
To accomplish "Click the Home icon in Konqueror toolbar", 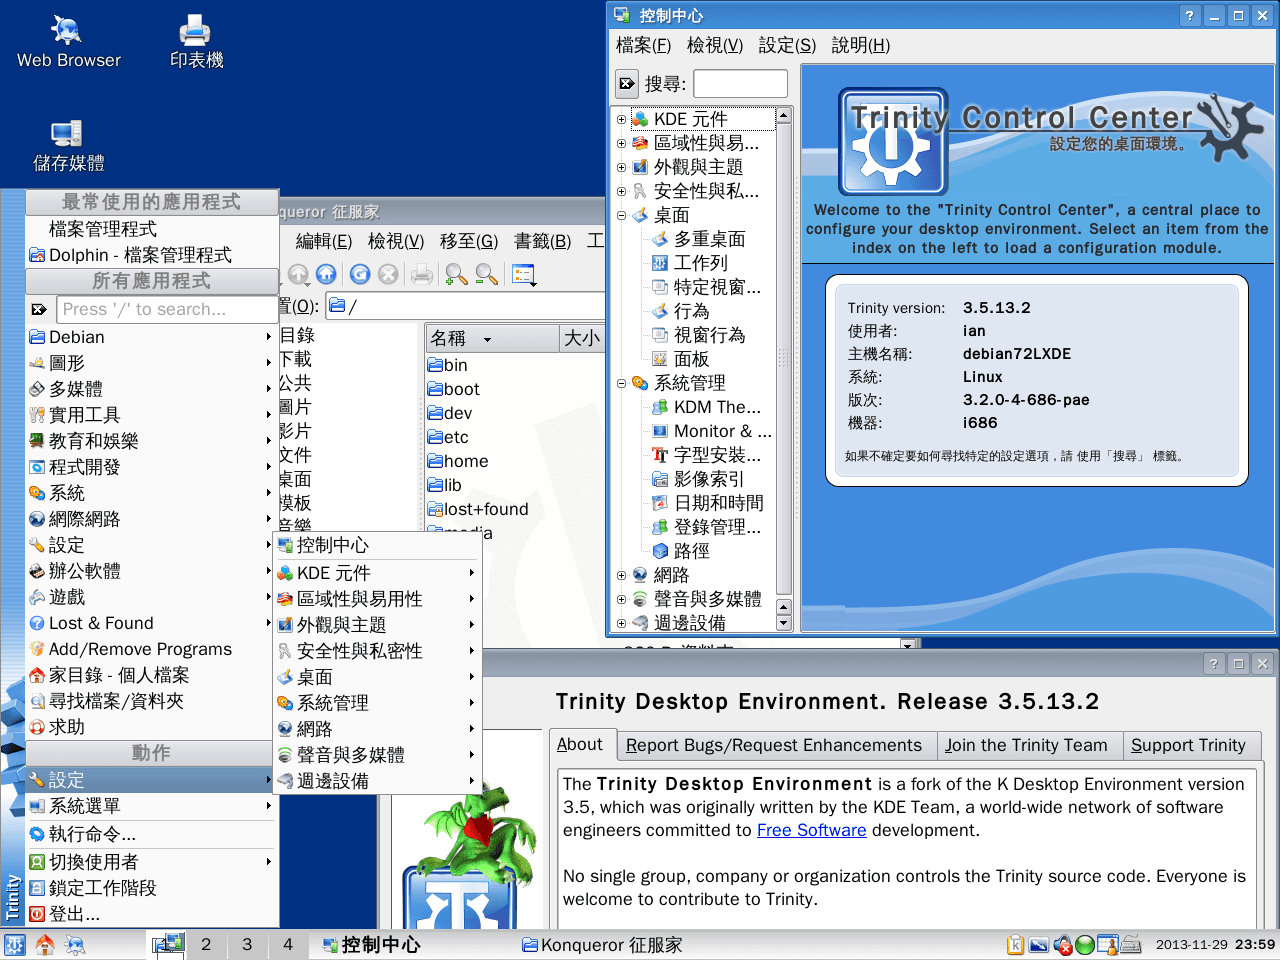I will coord(326,274).
